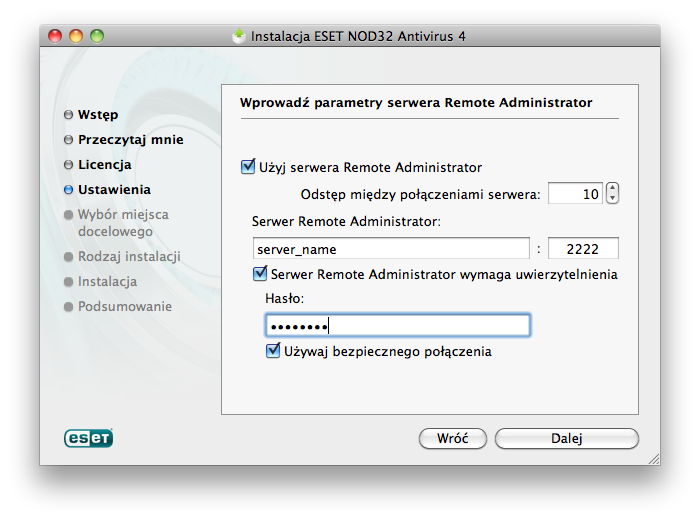Image resolution: width=700 pixels, height=520 pixels.
Task: Close the installer window with red button
Action: (x=55, y=36)
